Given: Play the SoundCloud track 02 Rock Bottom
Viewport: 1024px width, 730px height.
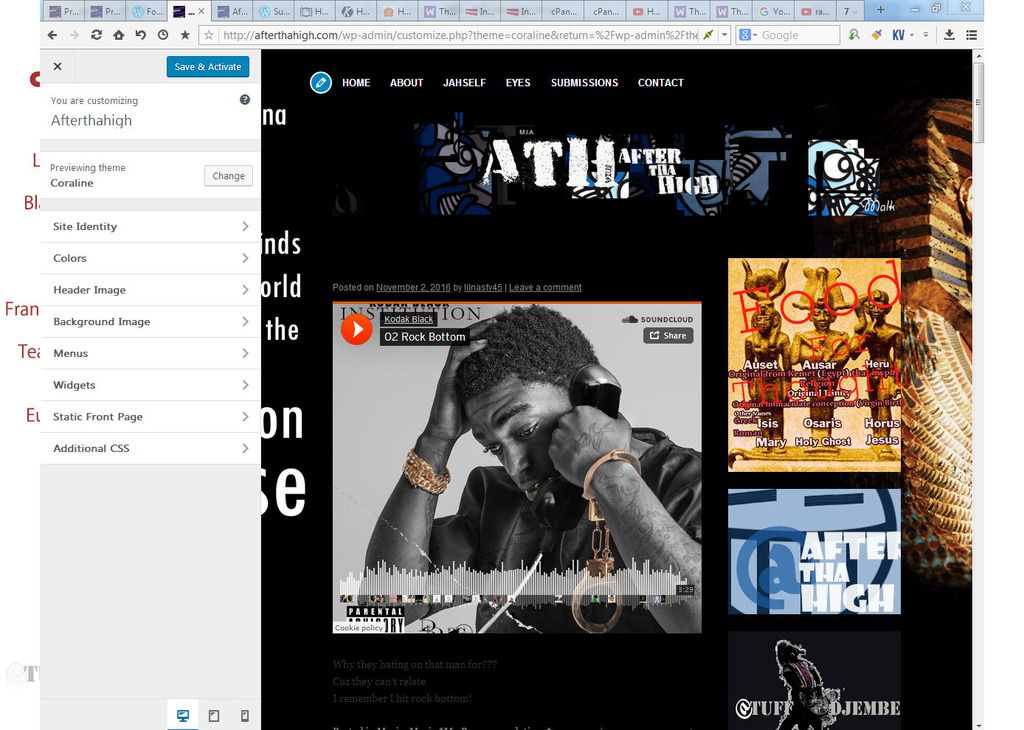Looking at the screenshot, I should pyautogui.click(x=357, y=328).
